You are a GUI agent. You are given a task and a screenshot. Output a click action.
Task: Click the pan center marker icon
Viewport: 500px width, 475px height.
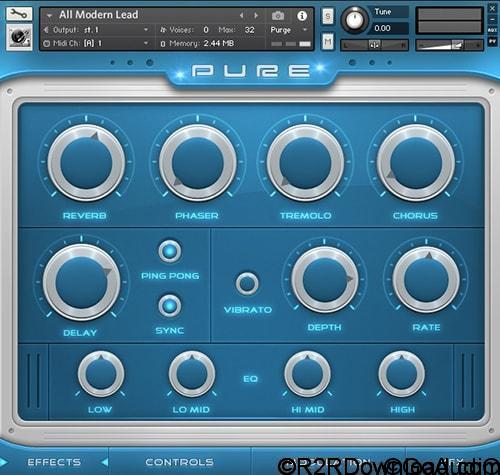375,45
